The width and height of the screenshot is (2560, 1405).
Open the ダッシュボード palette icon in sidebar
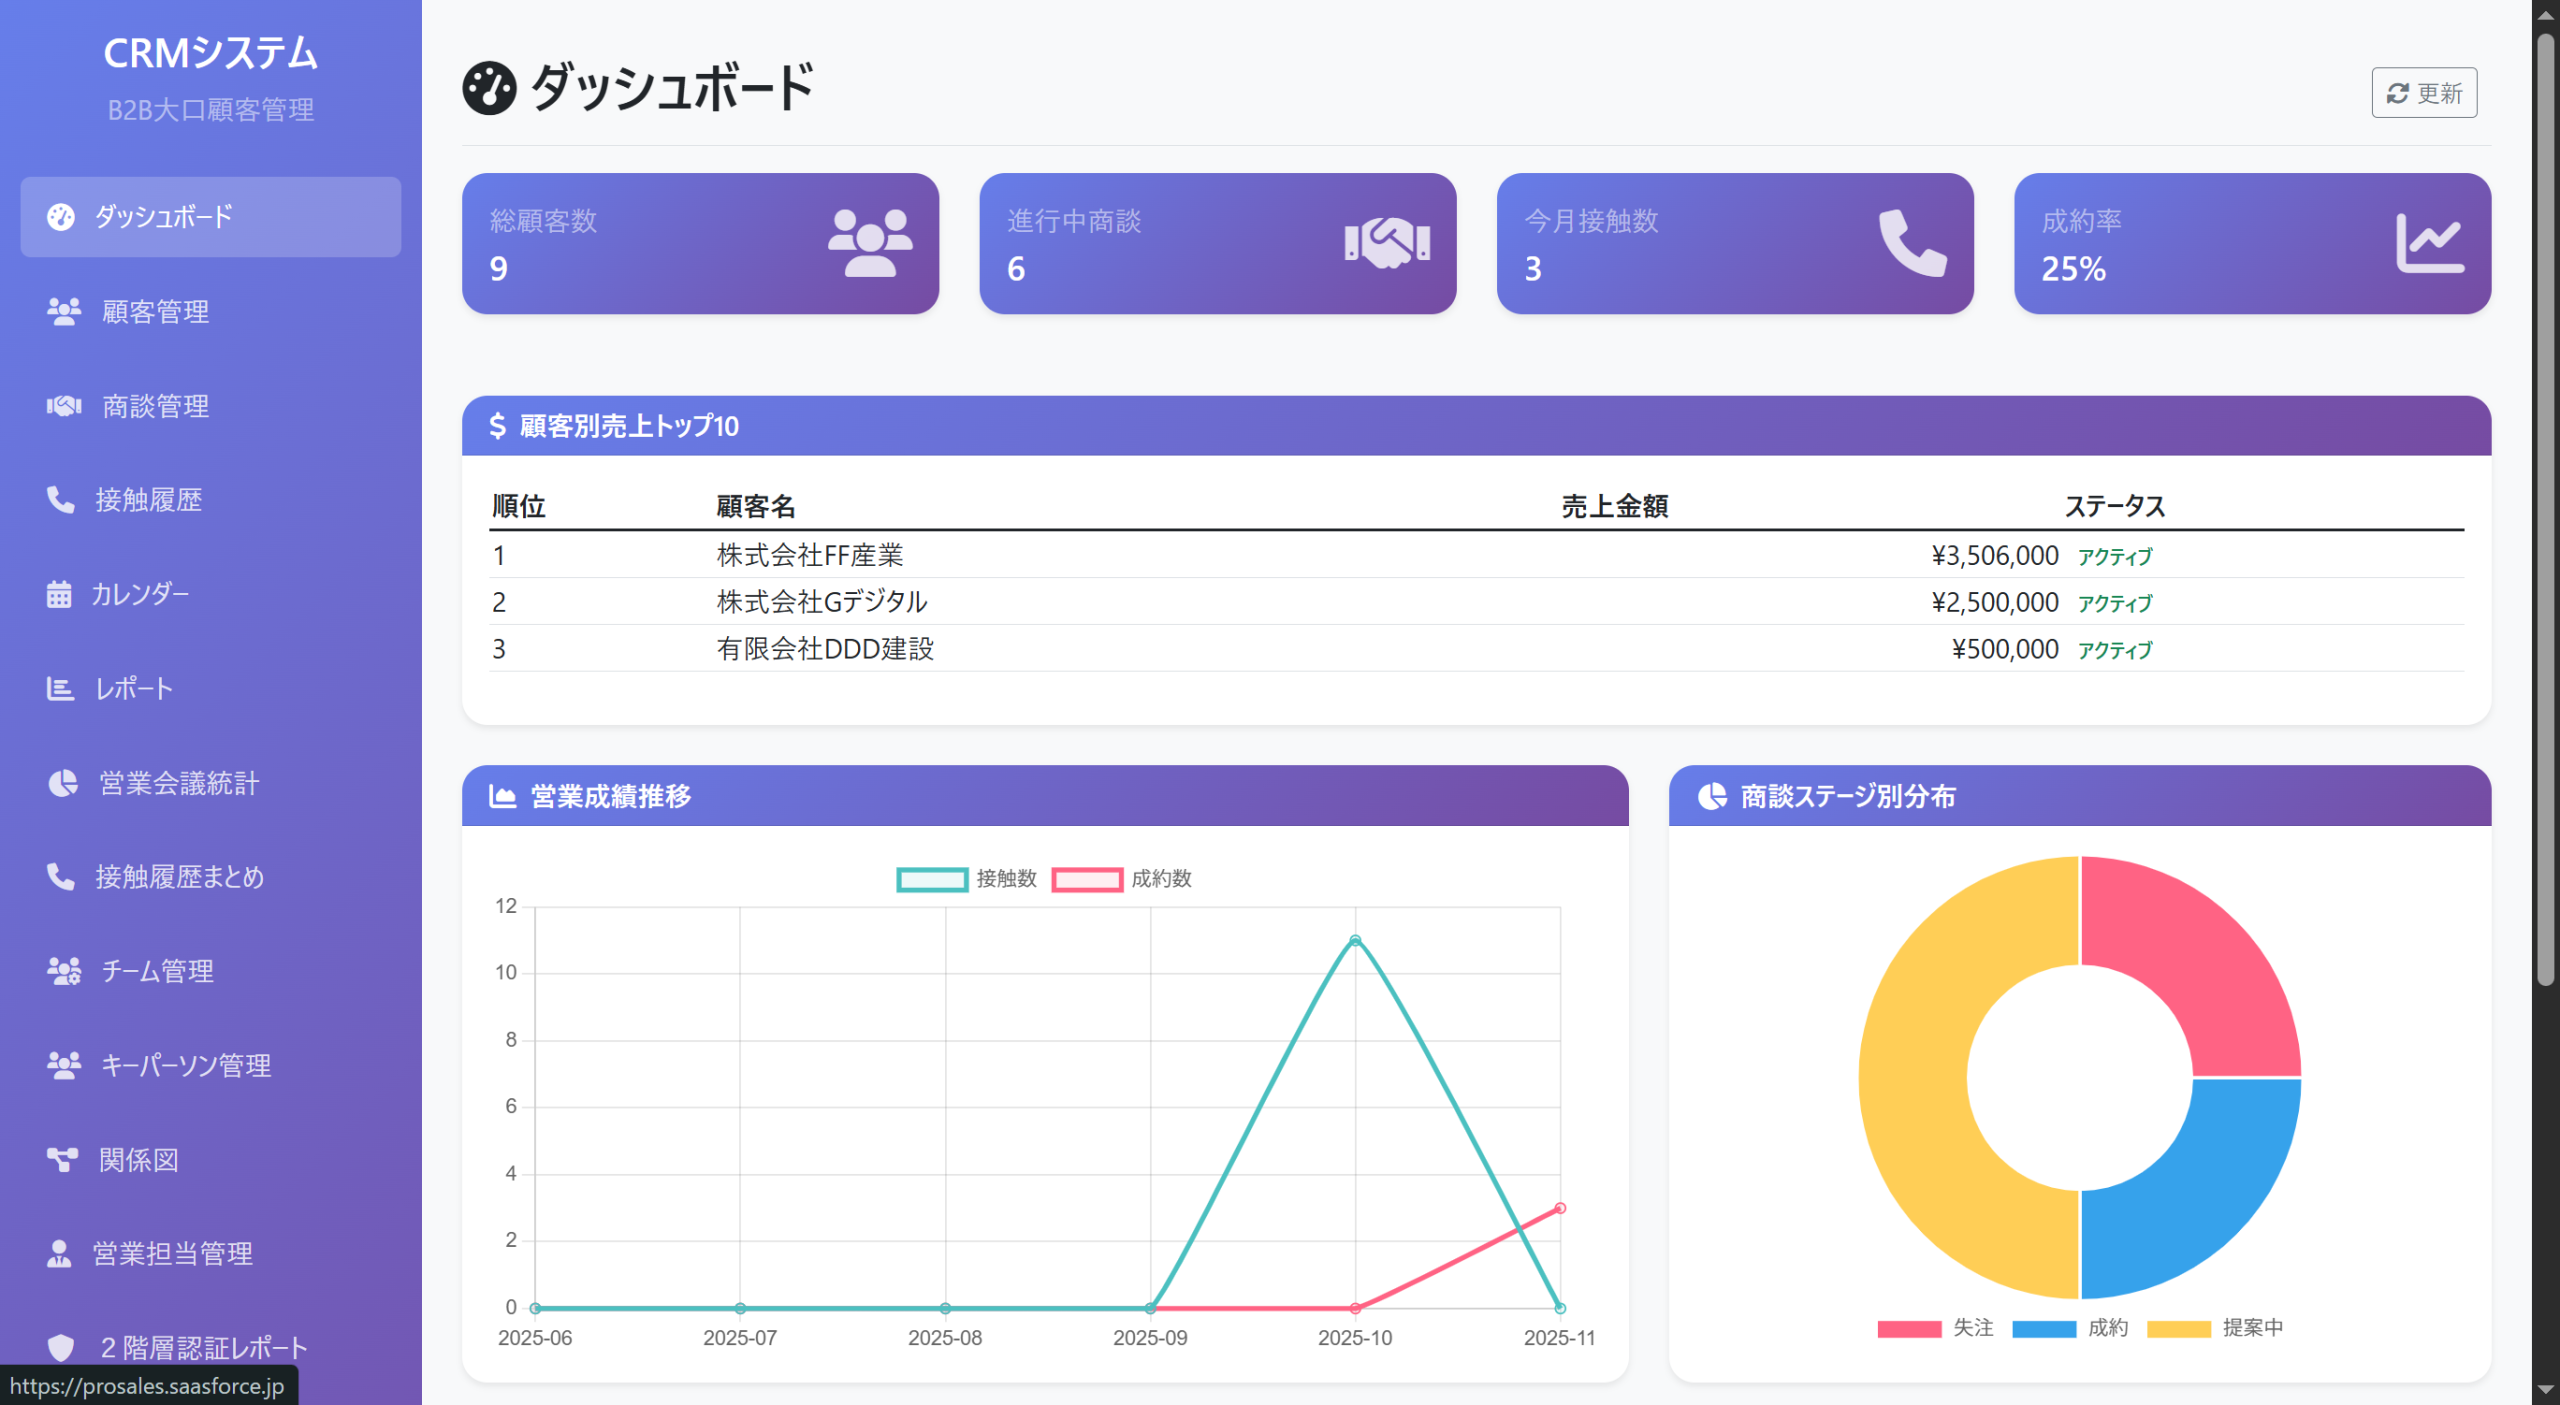pos(62,216)
